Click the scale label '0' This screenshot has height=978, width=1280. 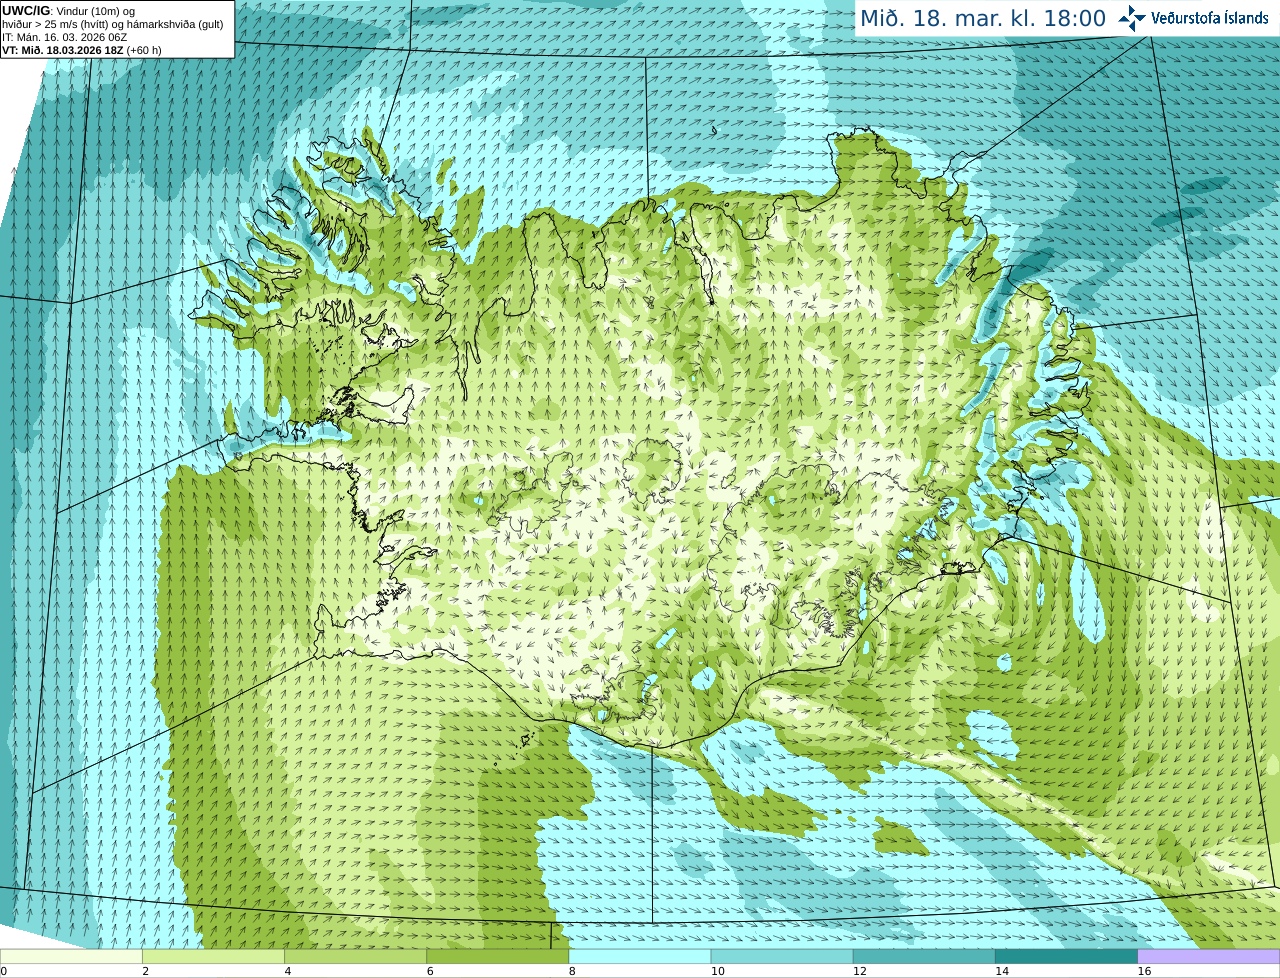pyautogui.click(x=4, y=971)
